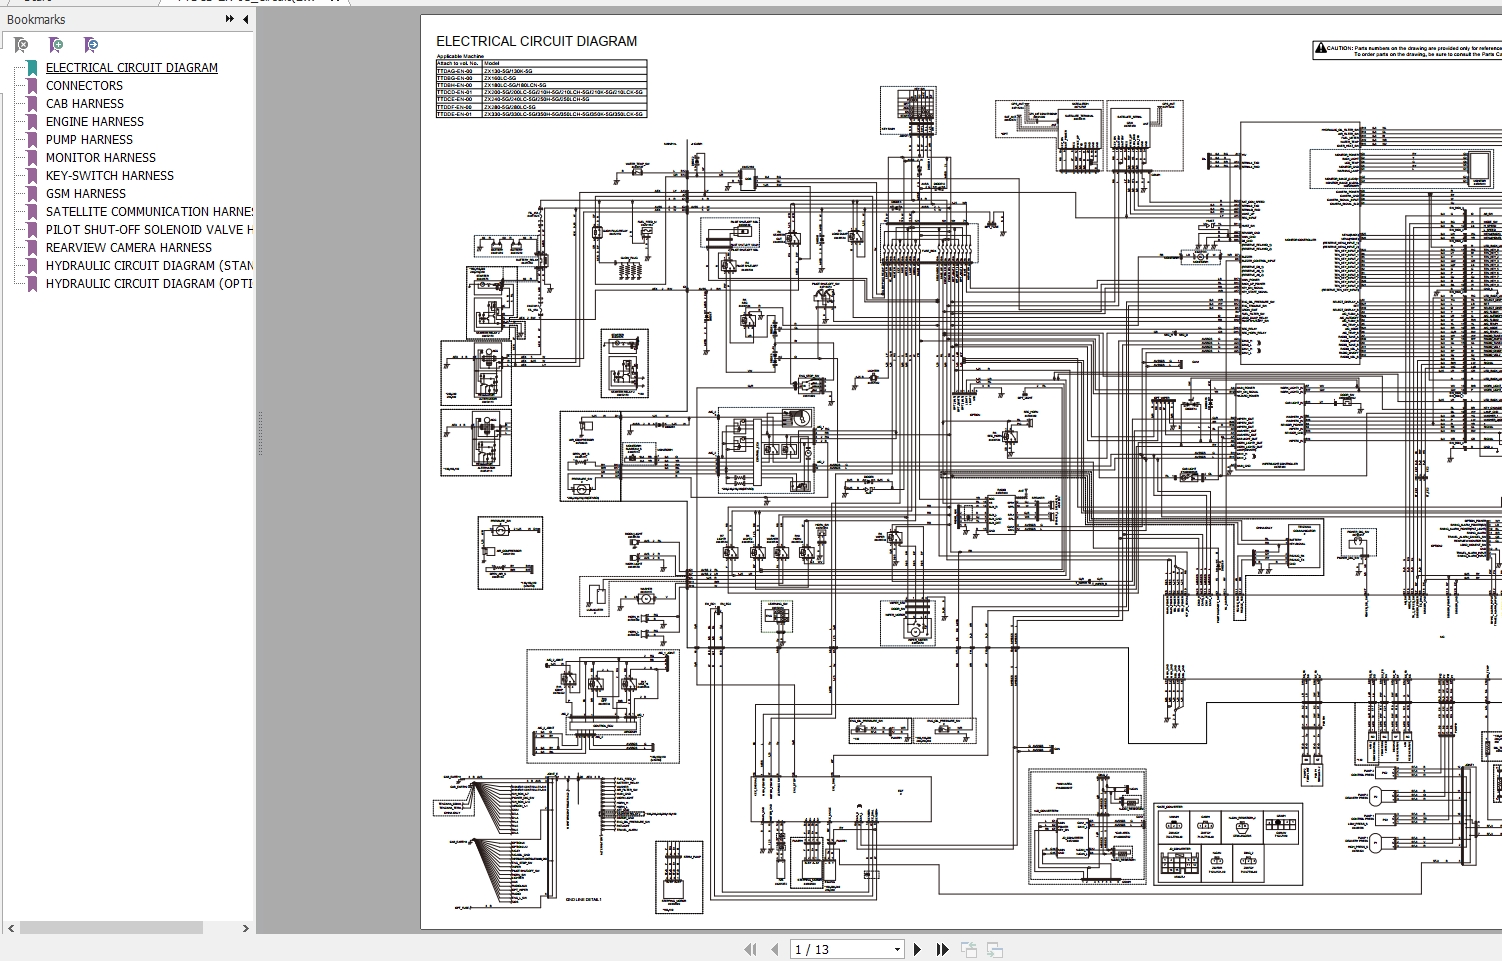This screenshot has height=961, width=1502.
Task: Open the CONNECTORS bookmark
Action: pyautogui.click(x=84, y=86)
